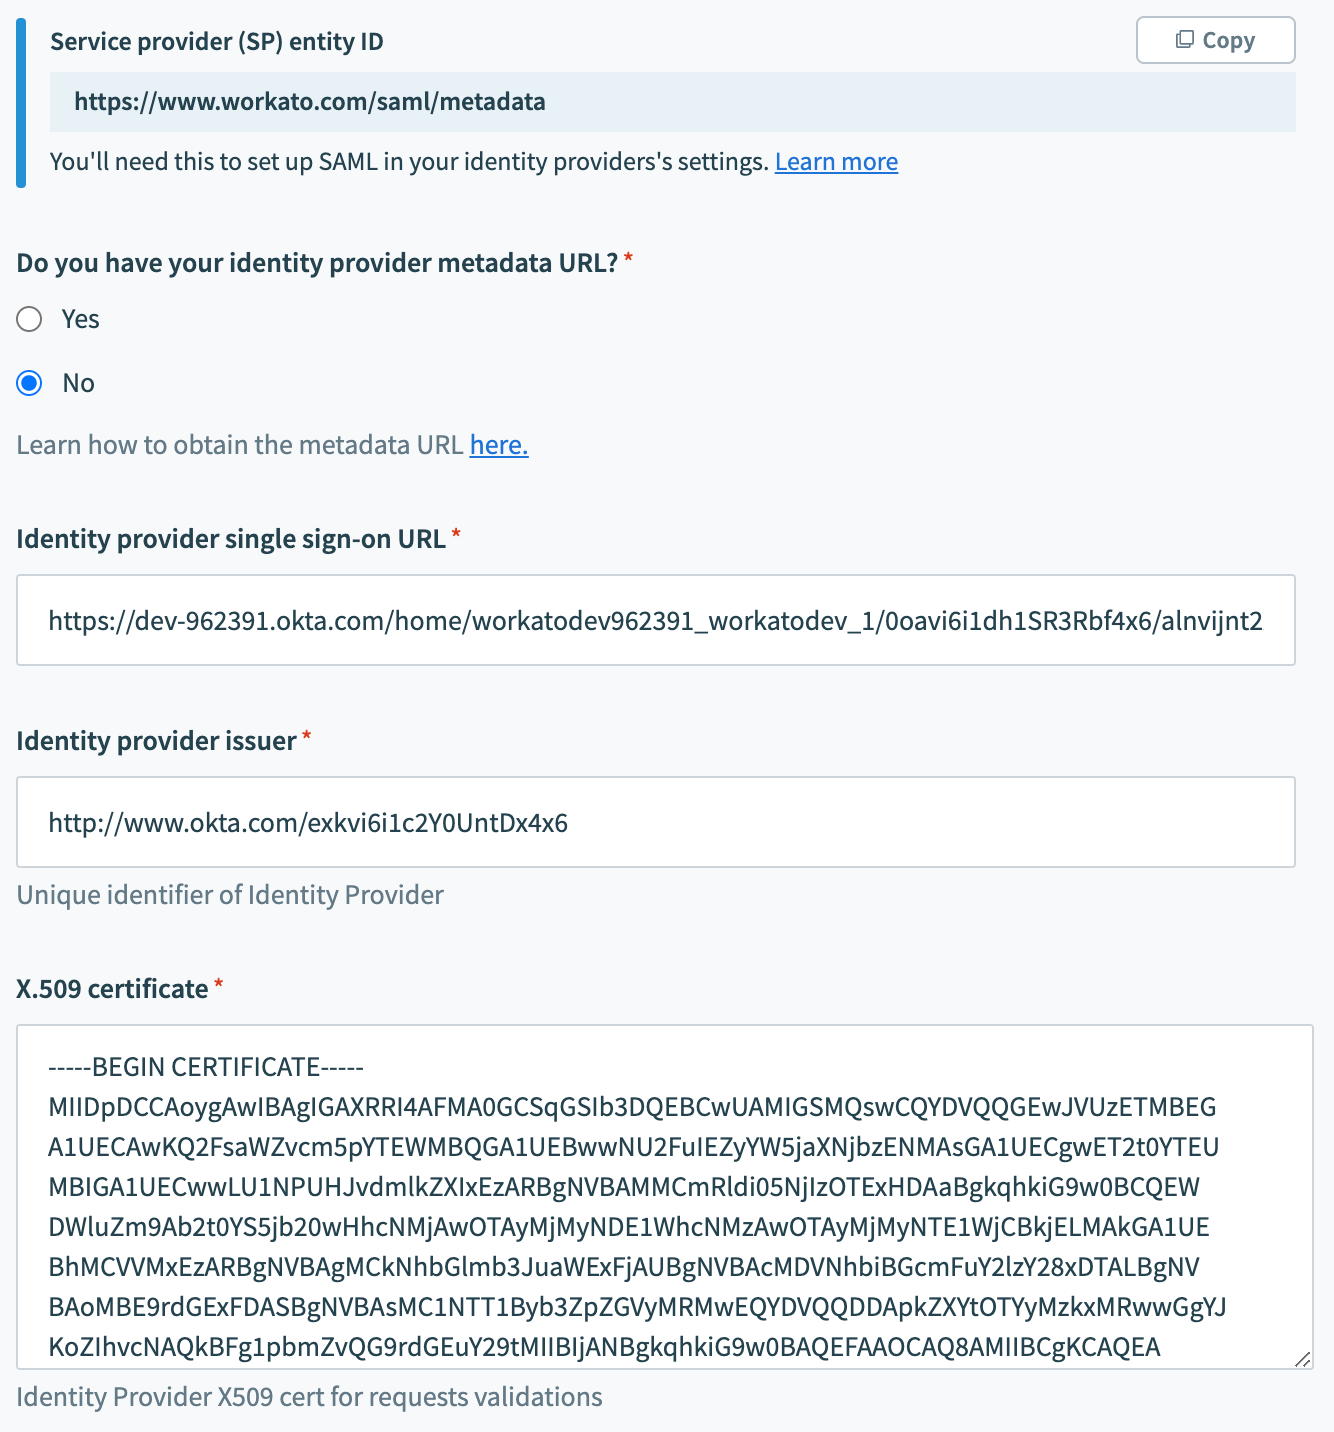
Task: Click the BEGIN CERTIFICATE line in the textarea
Action: pyautogui.click(x=206, y=1067)
